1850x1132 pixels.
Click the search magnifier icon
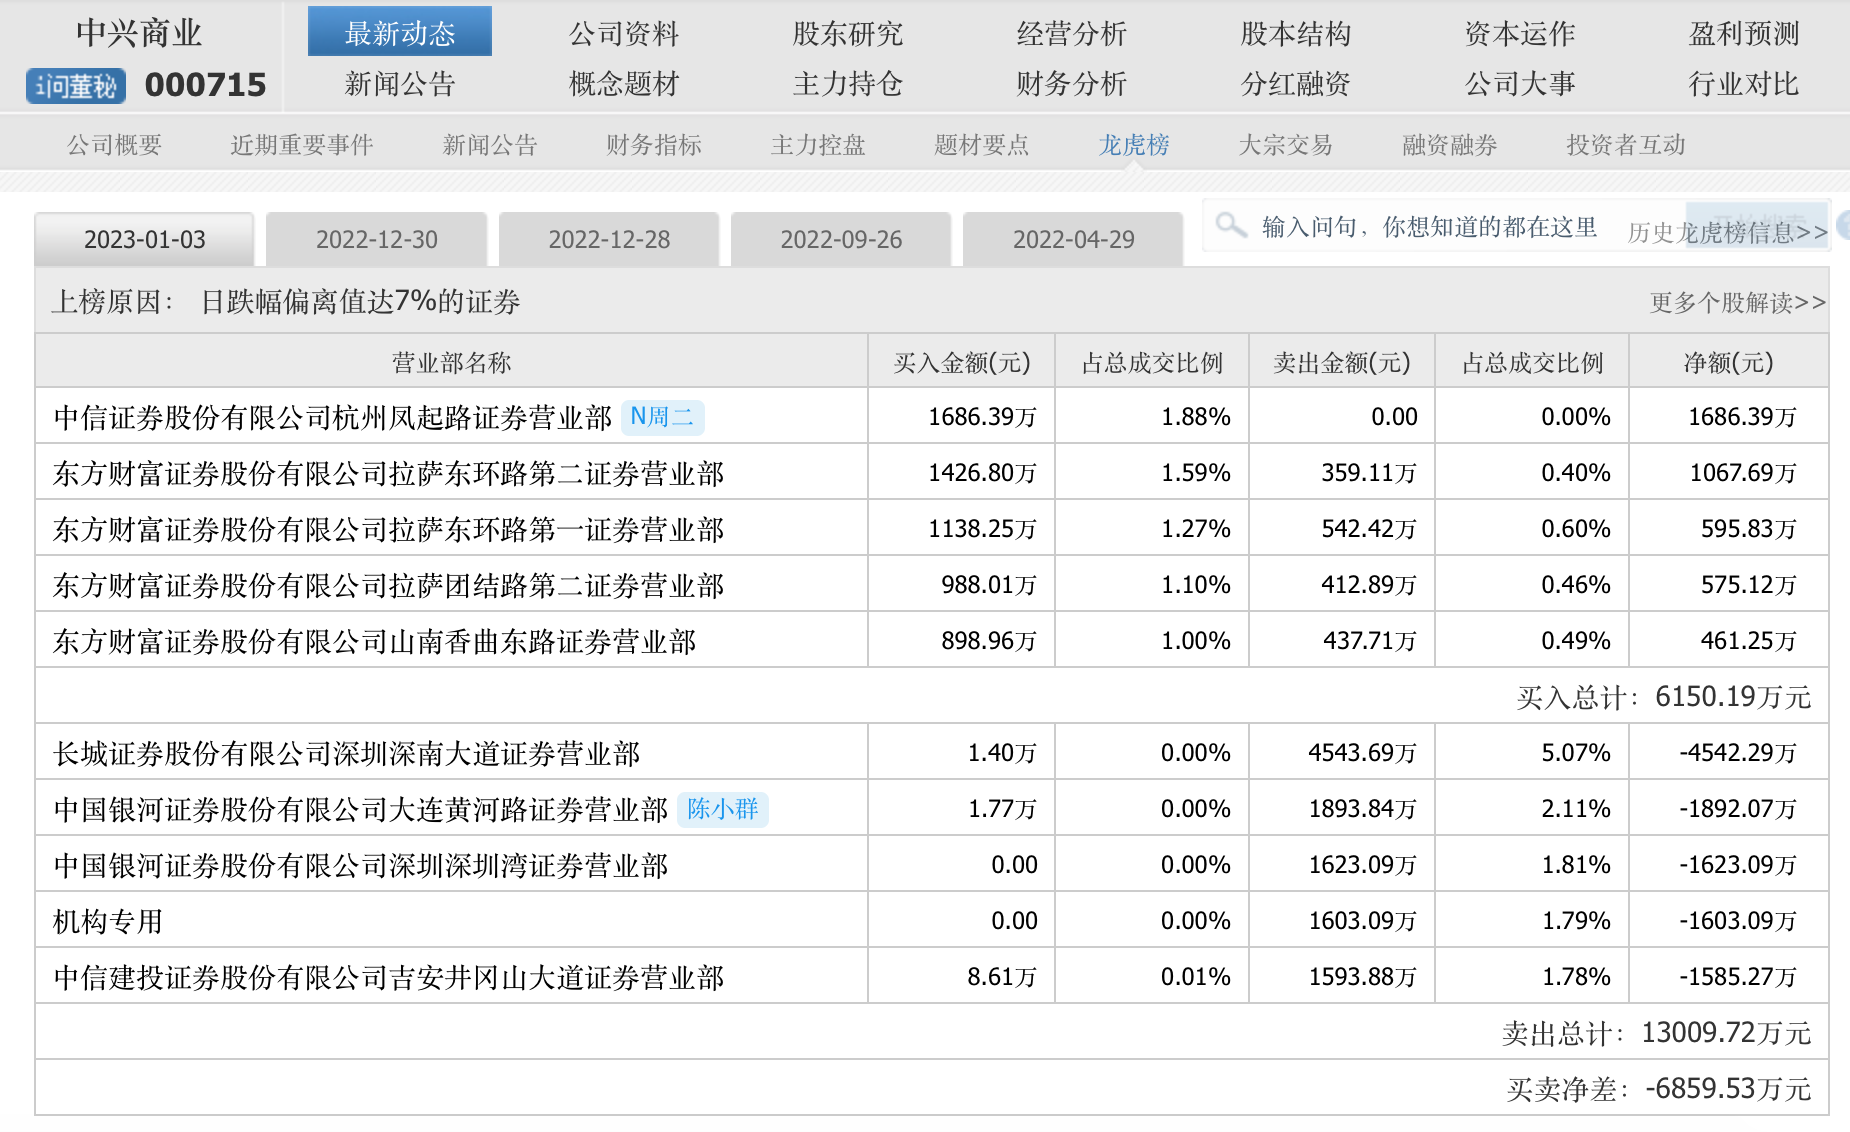click(x=1231, y=226)
